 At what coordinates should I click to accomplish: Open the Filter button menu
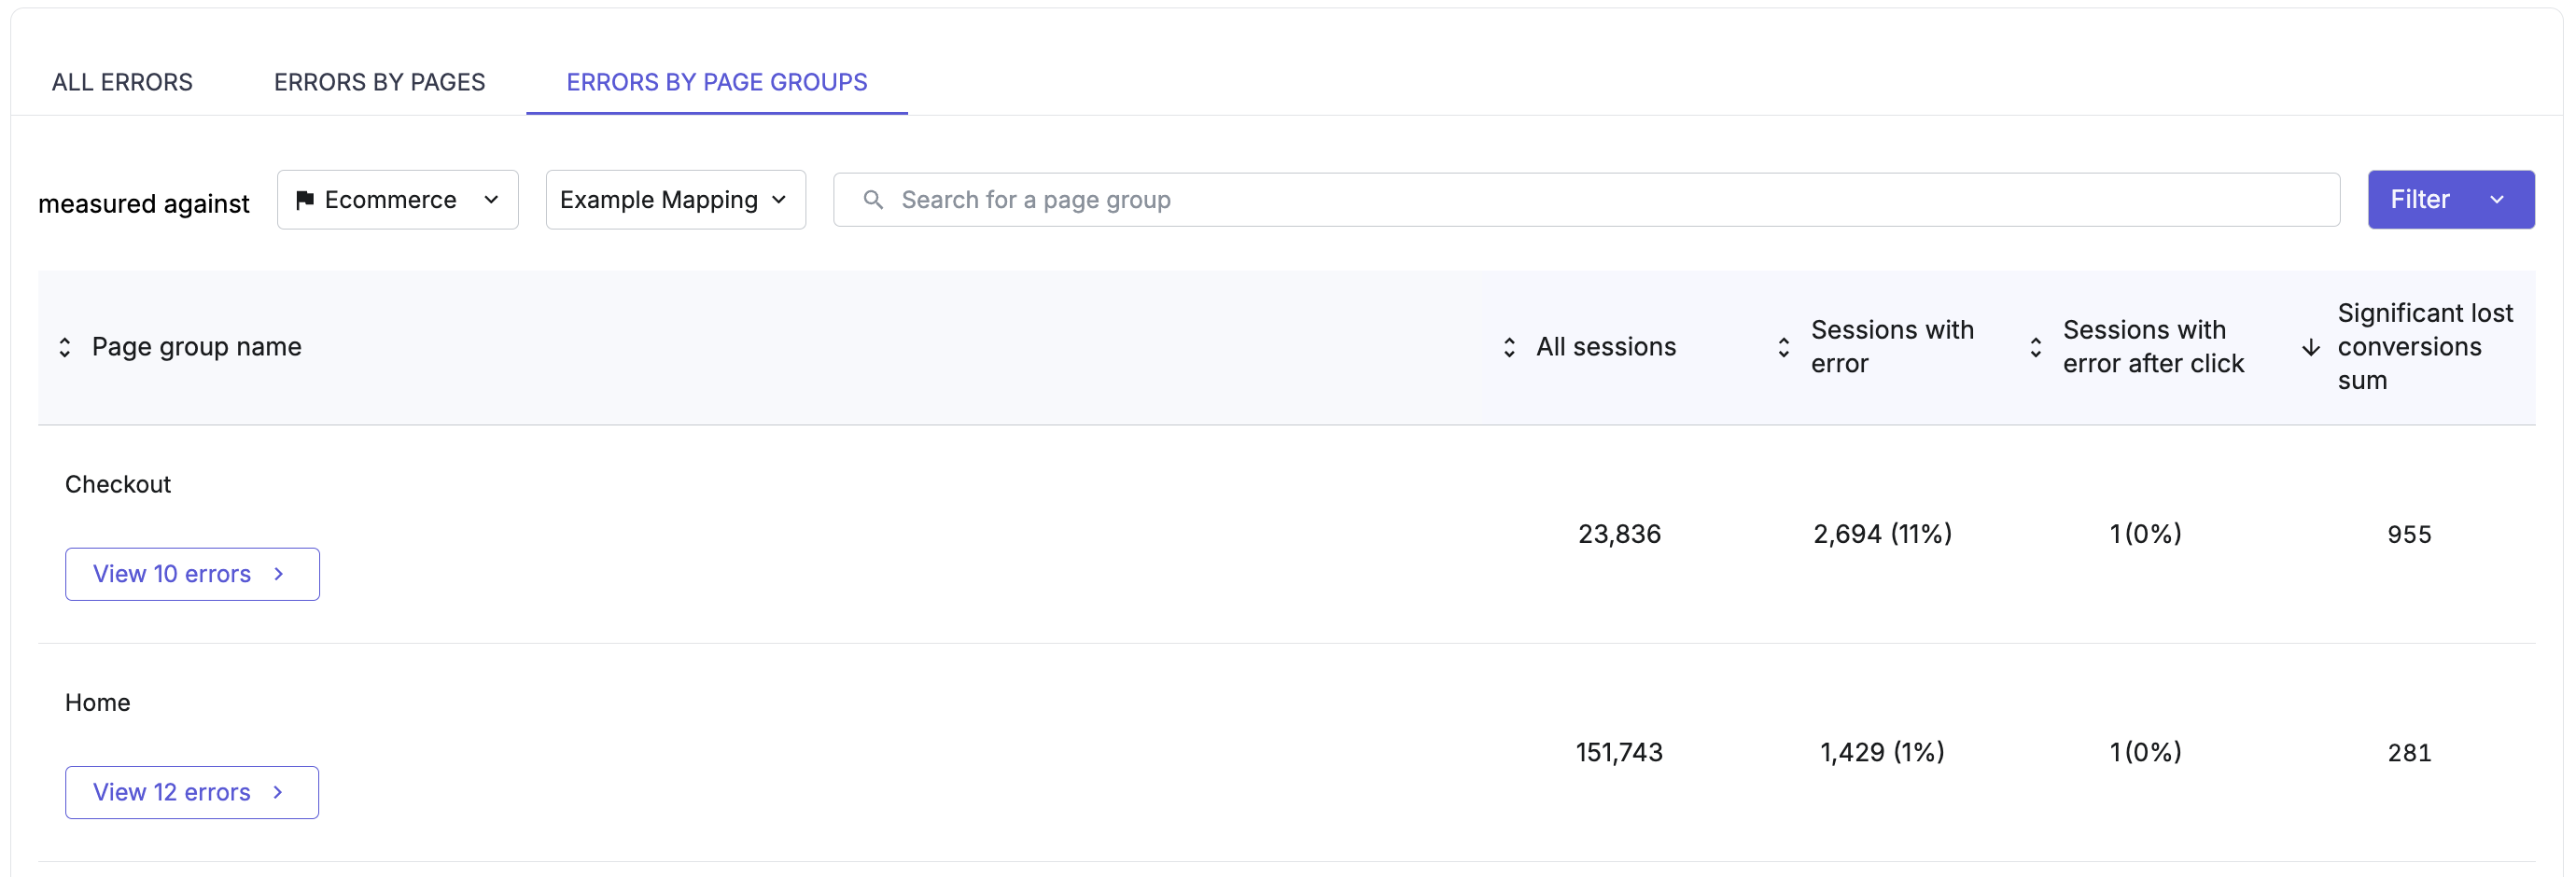coord(2450,200)
